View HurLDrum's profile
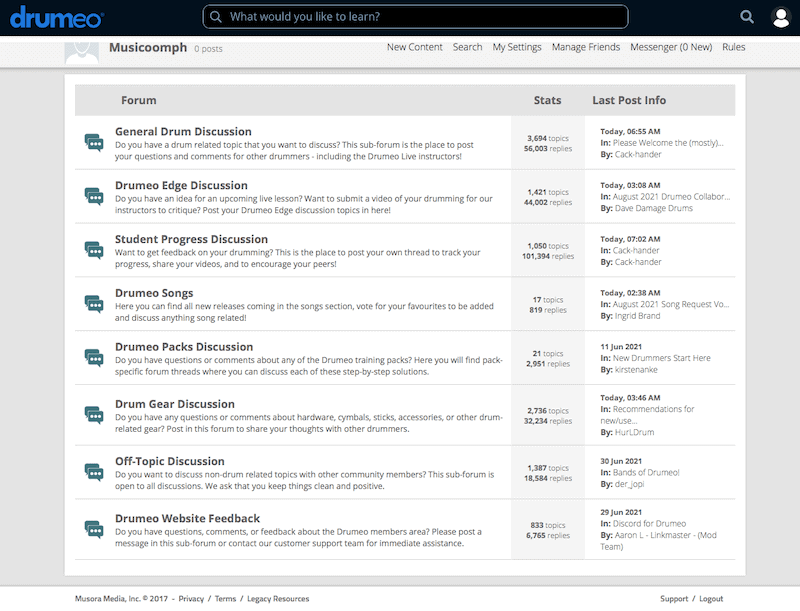 point(634,432)
